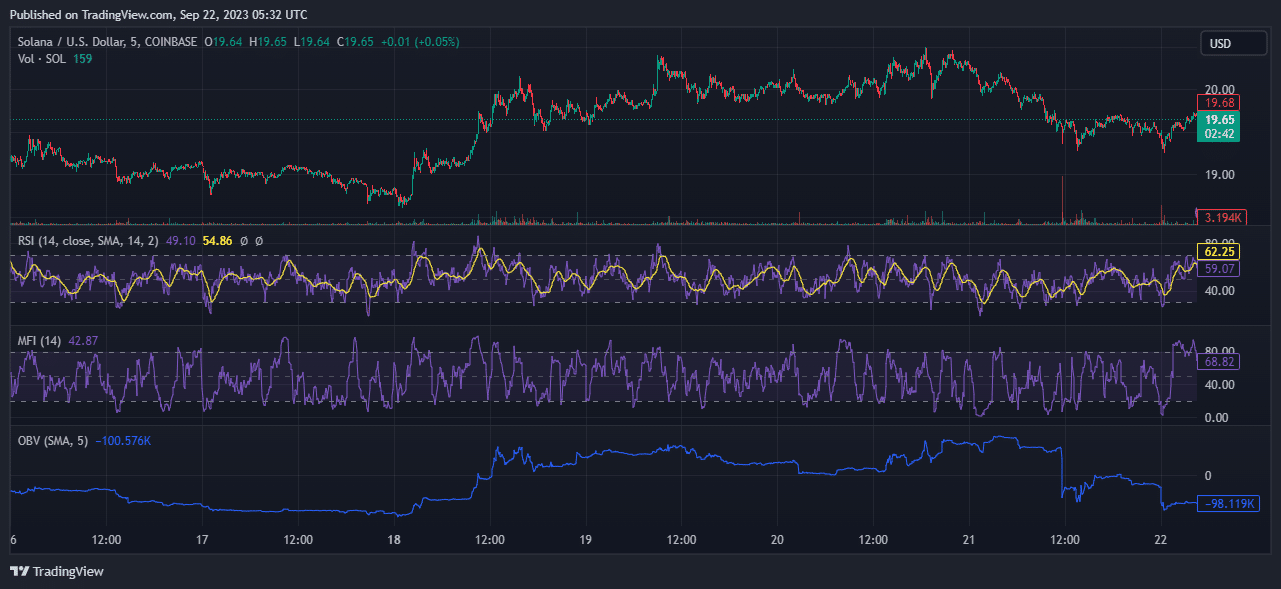Click the −98.119K OBV axis label
The width and height of the screenshot is (1281, 589).
tap(1228, 504)
